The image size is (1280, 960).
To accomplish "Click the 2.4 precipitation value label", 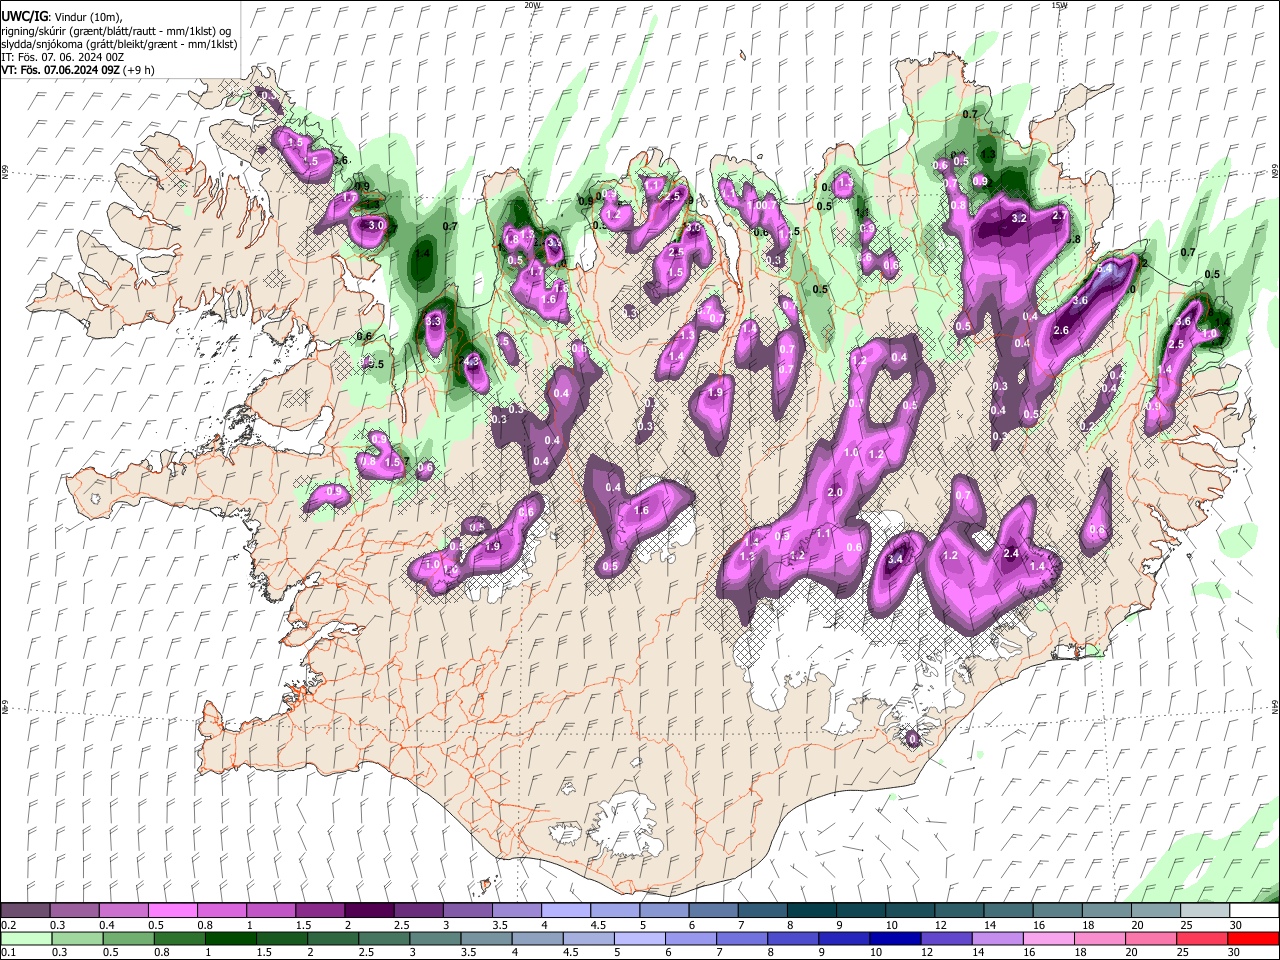I will 1011,553.
